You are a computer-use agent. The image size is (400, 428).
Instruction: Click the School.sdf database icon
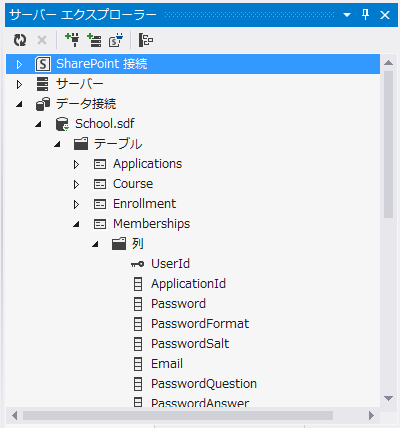tap(62, 124)
